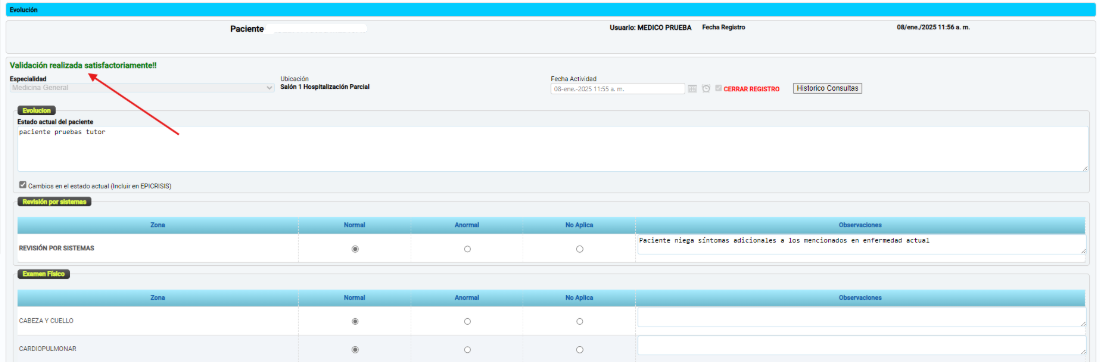The width and height of the screenshot is (1100, 362).
Task: Select No Aplica for Revisión por sistemas
Action: 579,248
